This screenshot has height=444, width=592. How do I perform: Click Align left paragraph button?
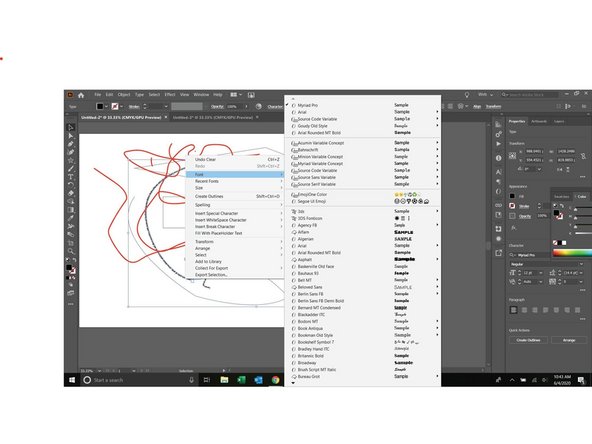pos(513,310)
